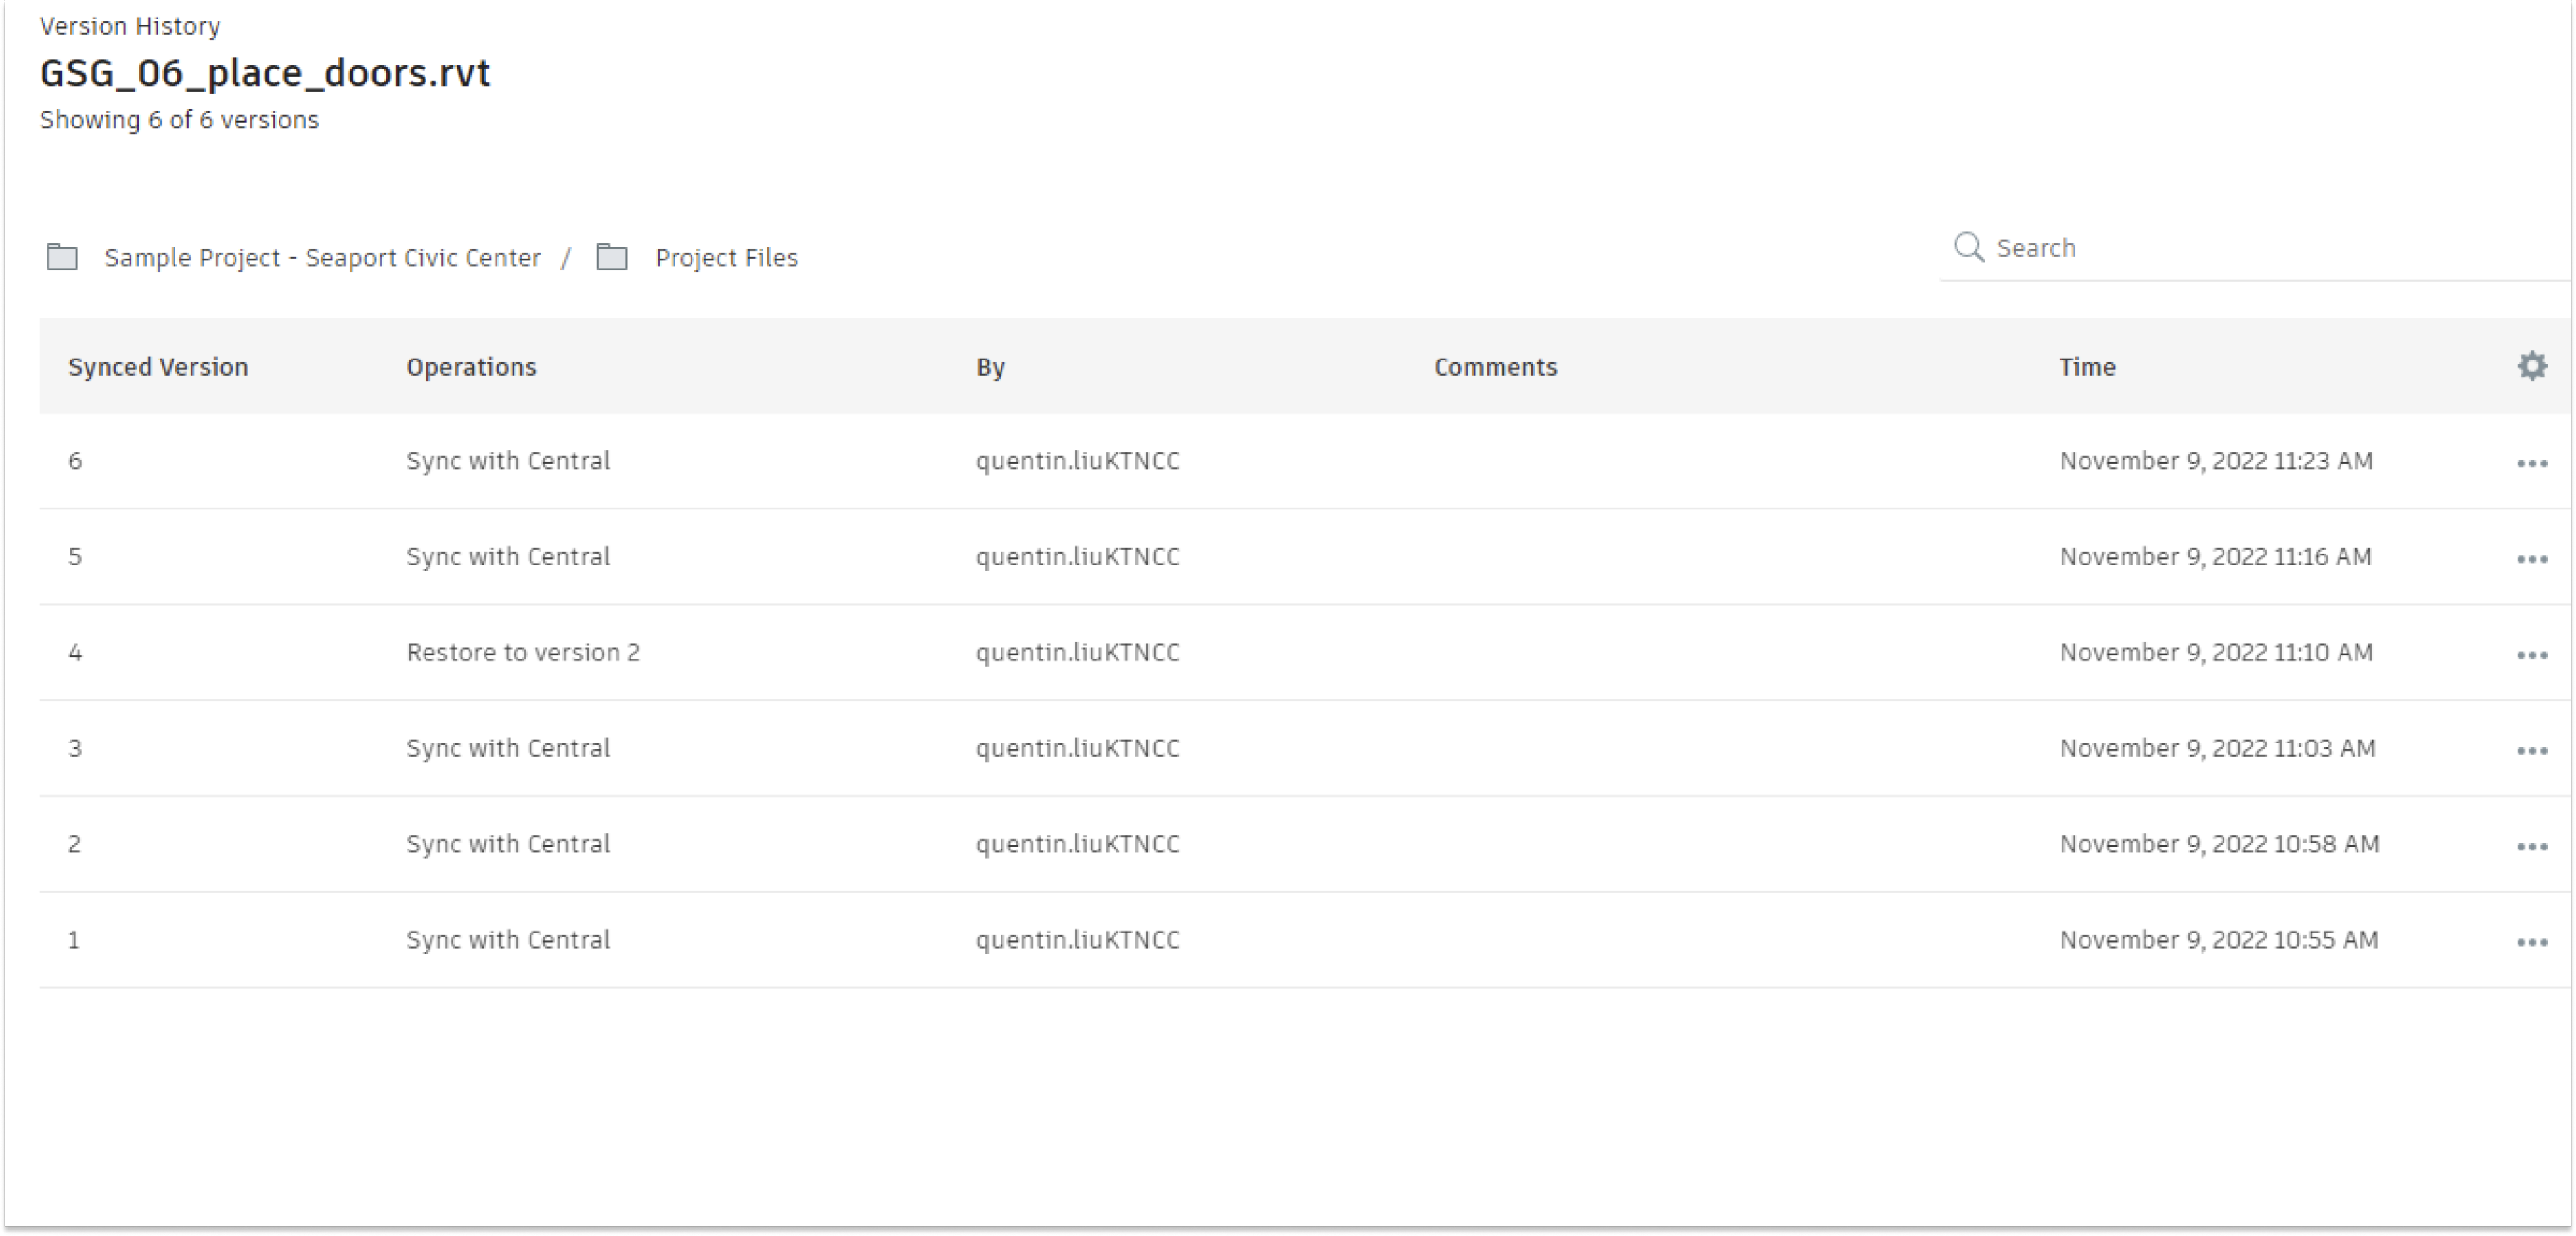Click the Version History heading
This screenshot has height=1236, width=2576.
point(130,26)
